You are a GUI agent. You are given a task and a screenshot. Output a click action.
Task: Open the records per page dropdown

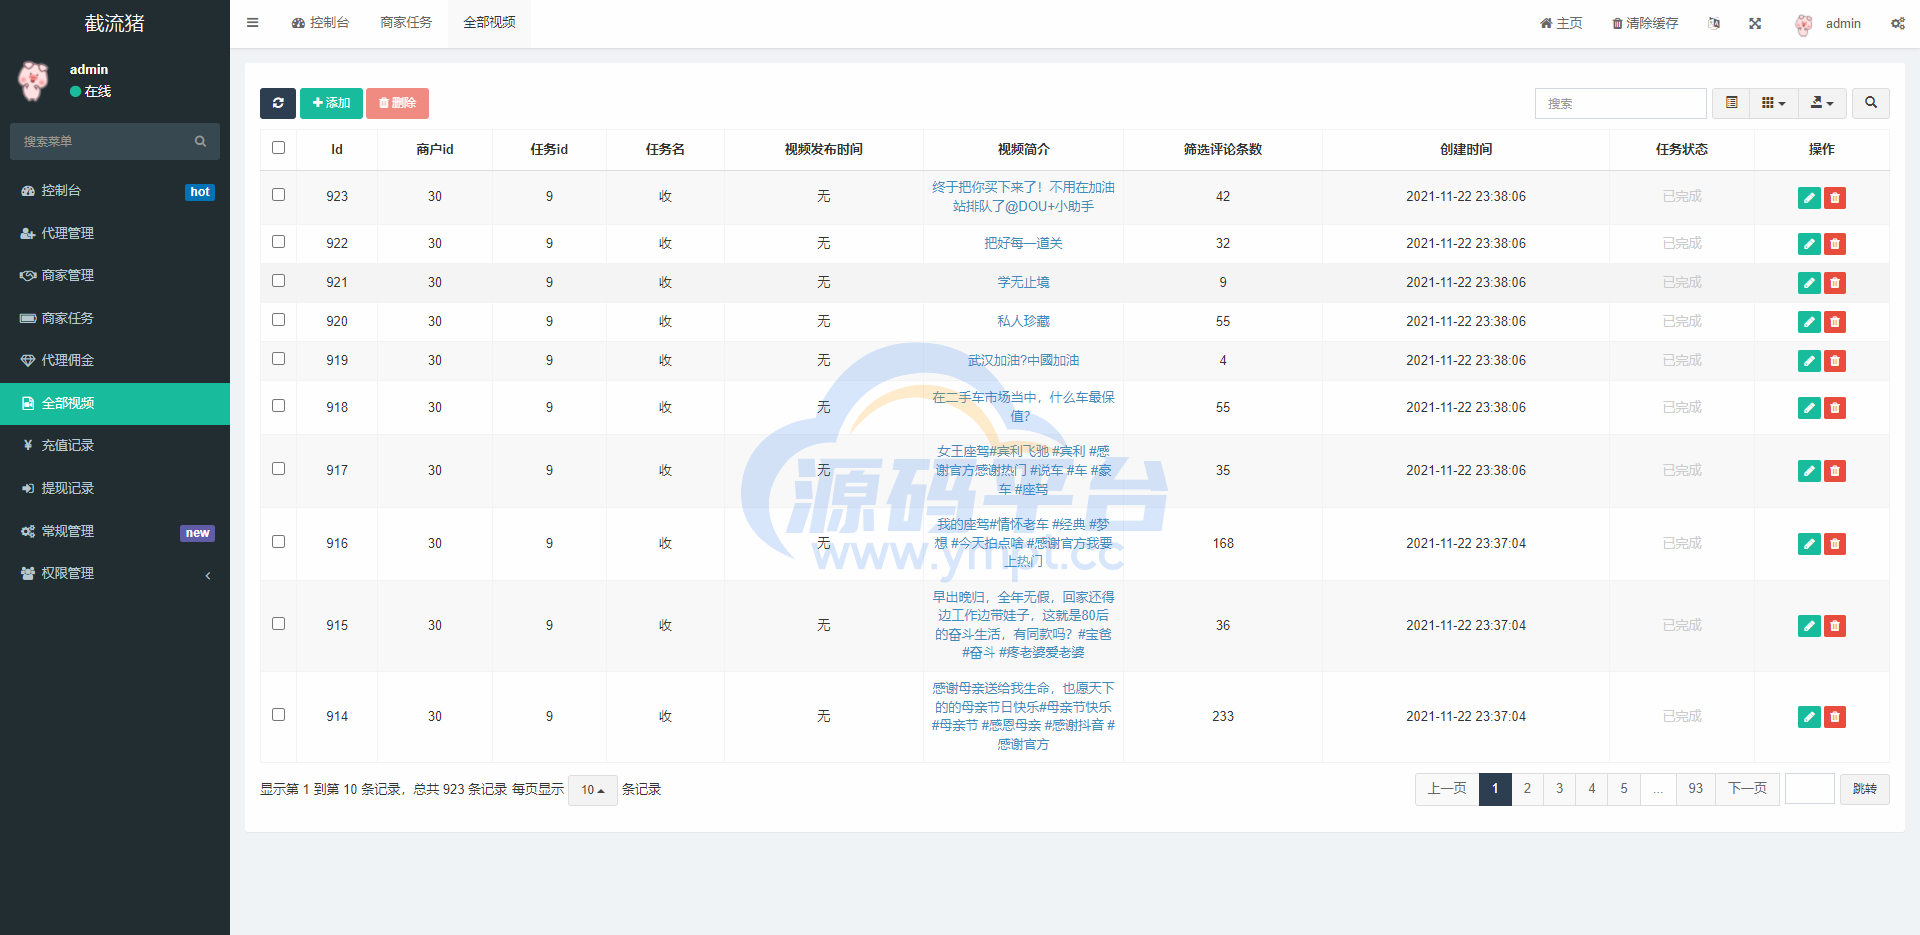click(x=593, y=790)
